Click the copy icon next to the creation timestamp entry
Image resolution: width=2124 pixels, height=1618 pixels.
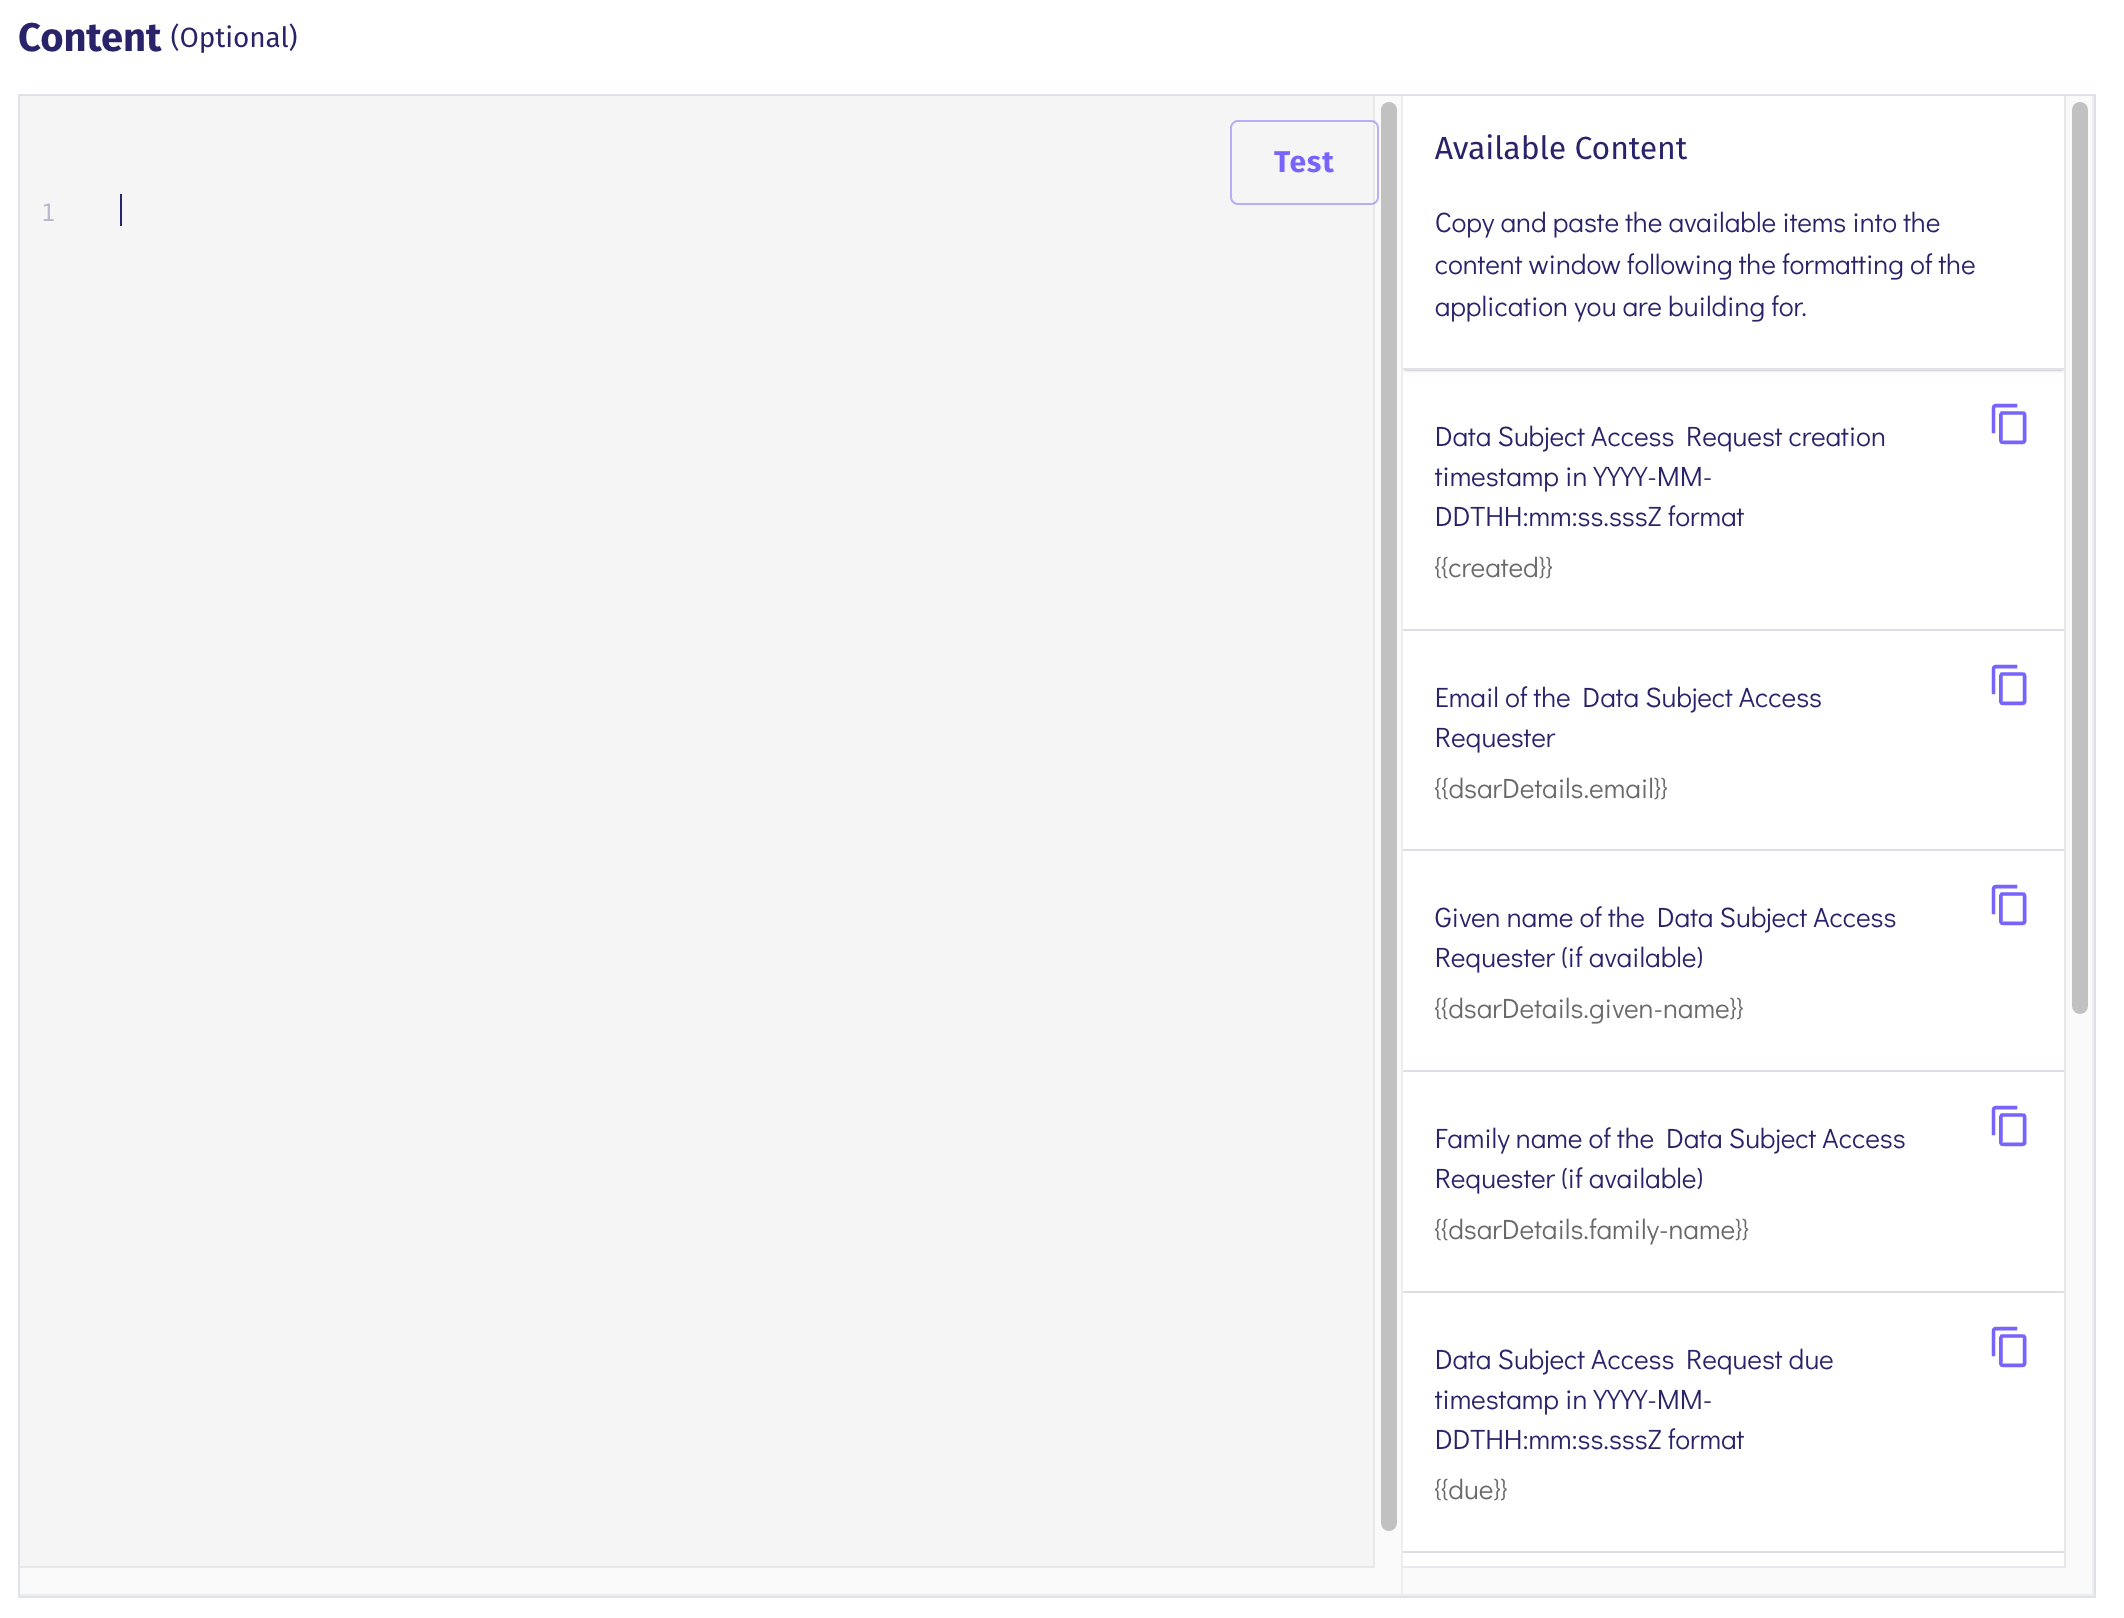point(2009,425)
